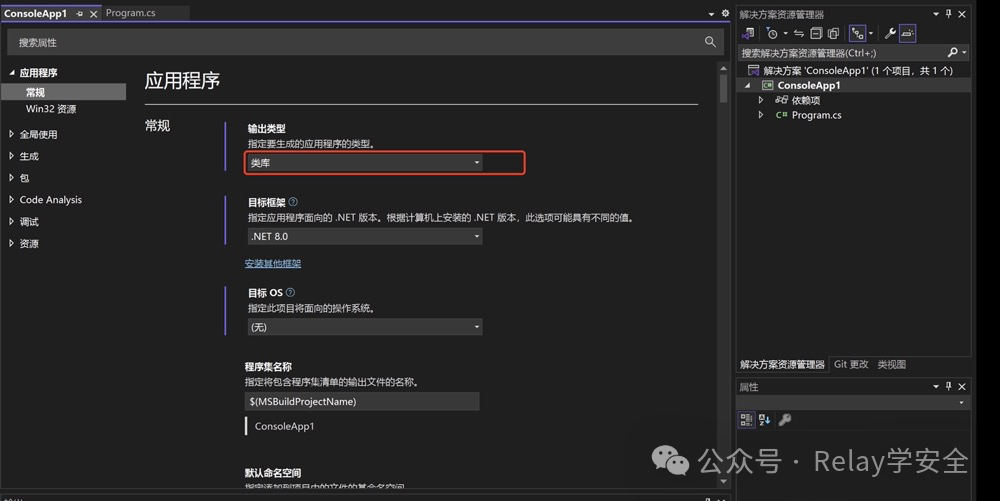Click the property page scrollbar down arrow

click(x=723, y=482)
